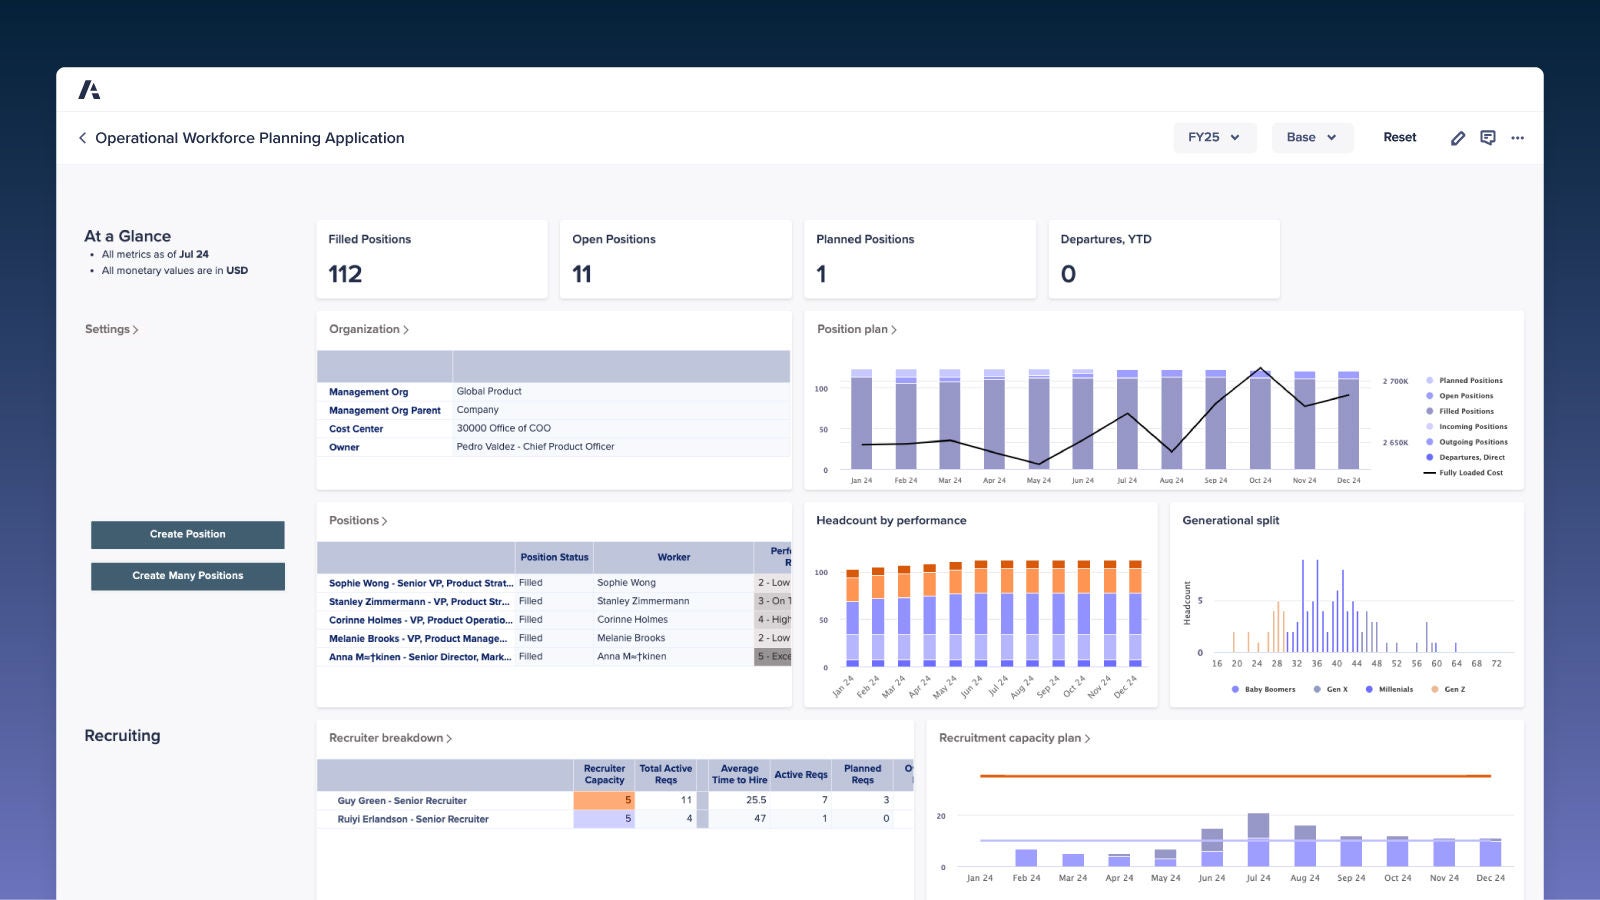The image size is (1600, 900).
Task: Toggle Fully Loaded Cost legend series
Action: click(x=1469, y=473)
